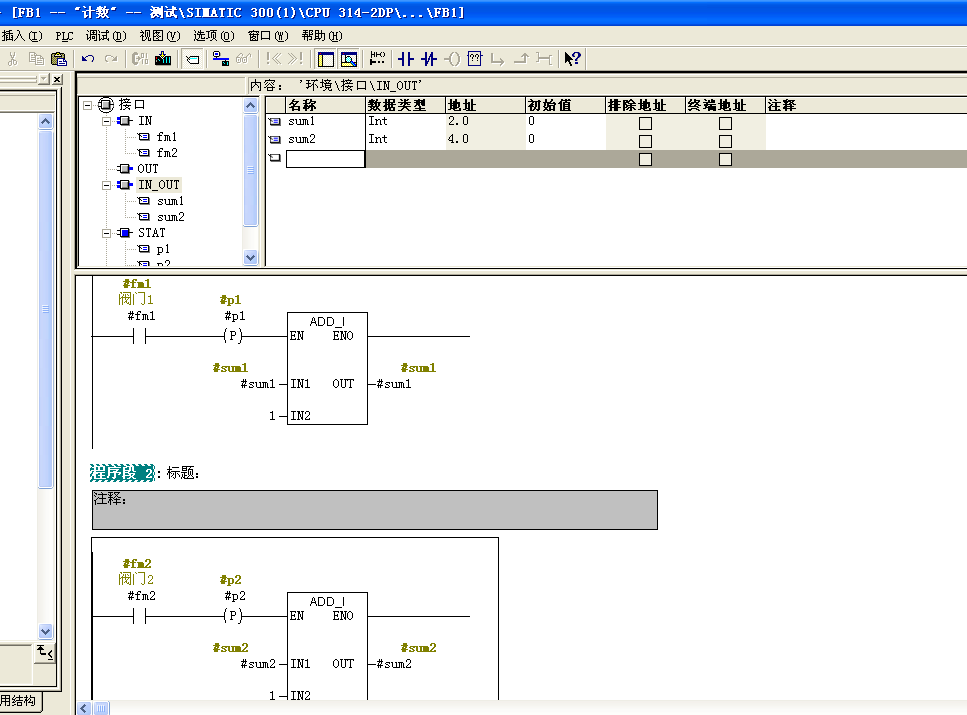Toggle the details magnifier view icon
967x715 pixels.
click(x=349, y=59)
